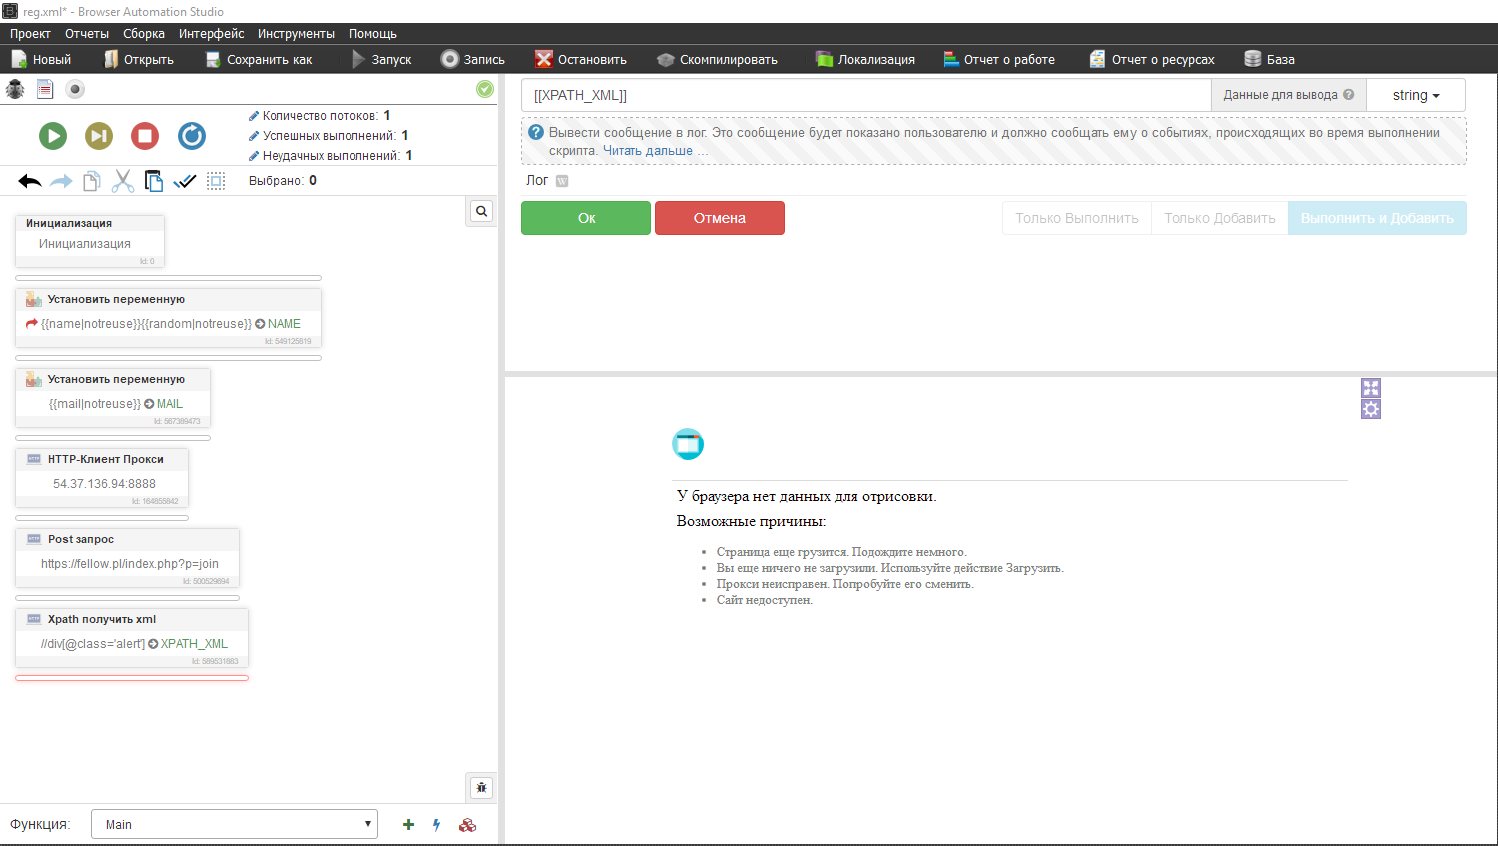Edit failed executions pencil icon
The width and height of the screenshot is (1498, 846).
tap(254, 156)
